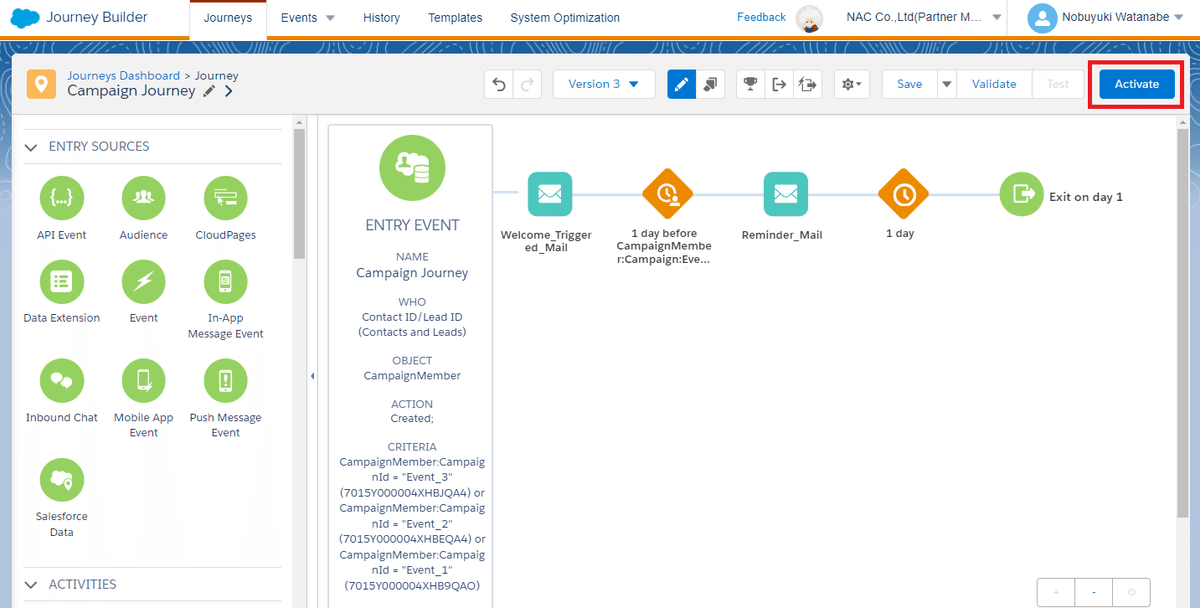Click the Campaign Journey title text
The image size is (1200, 608).
click(x=131, y=91)
